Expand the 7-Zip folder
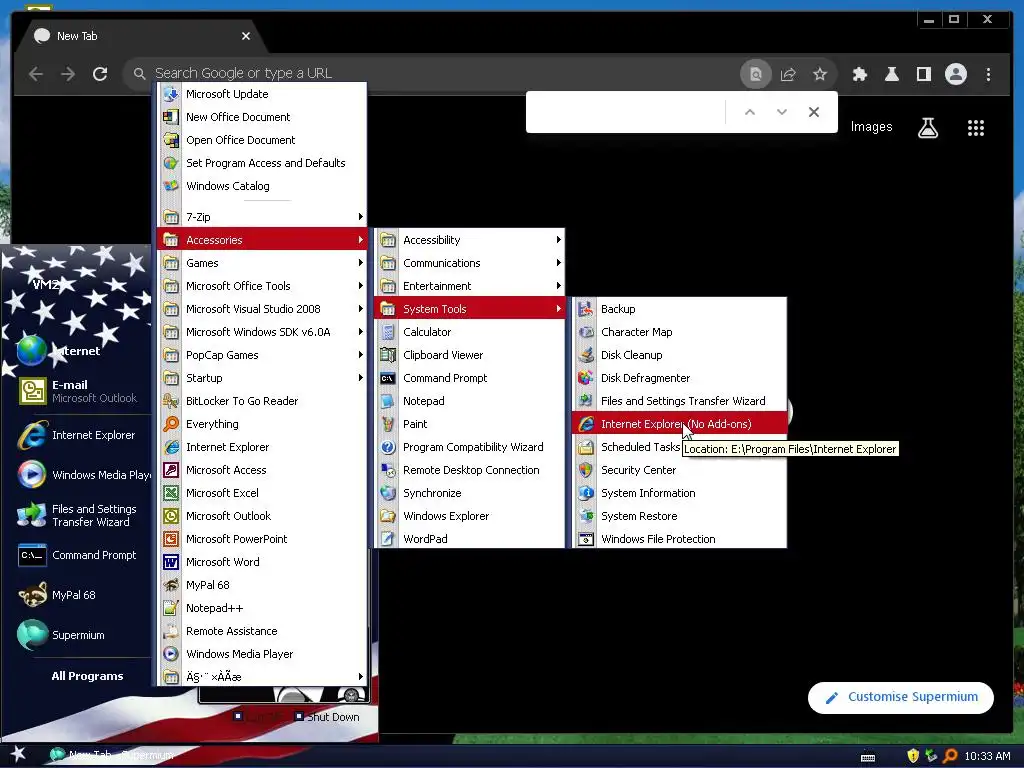 [262, 217]
